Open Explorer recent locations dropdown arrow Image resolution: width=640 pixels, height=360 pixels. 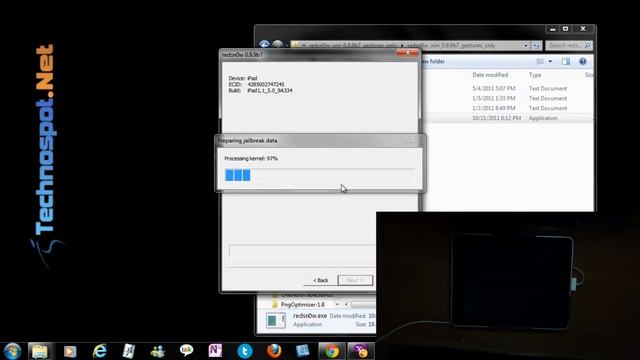click(287, 45)
